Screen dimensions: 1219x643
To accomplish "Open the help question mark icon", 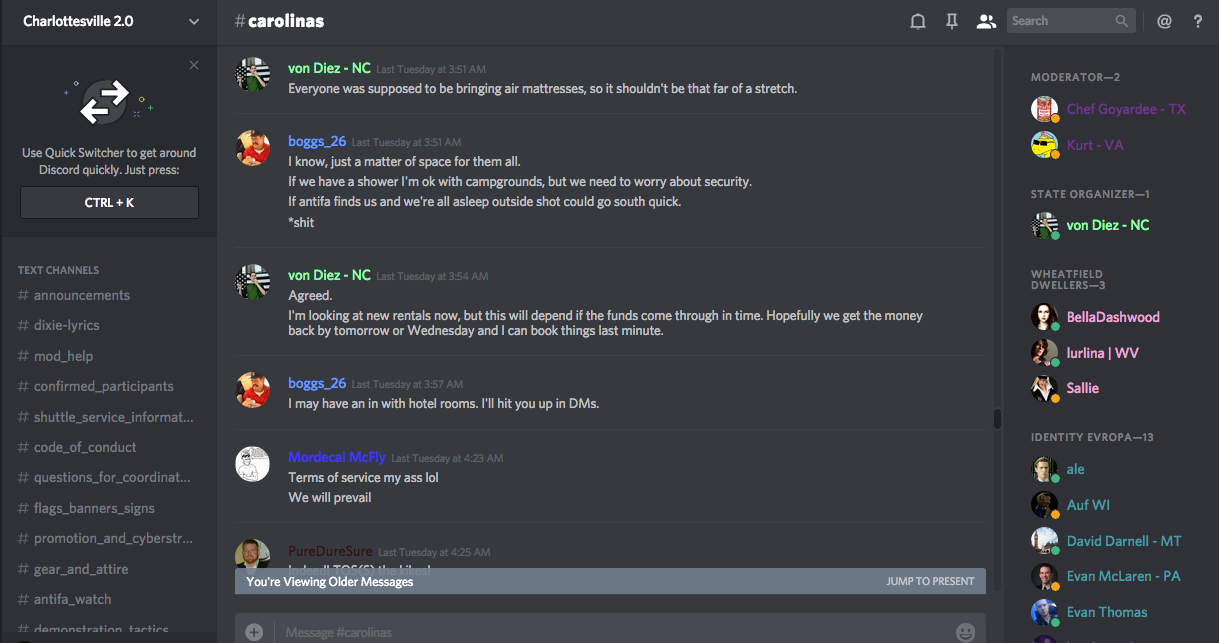I will coord(1198,21).
